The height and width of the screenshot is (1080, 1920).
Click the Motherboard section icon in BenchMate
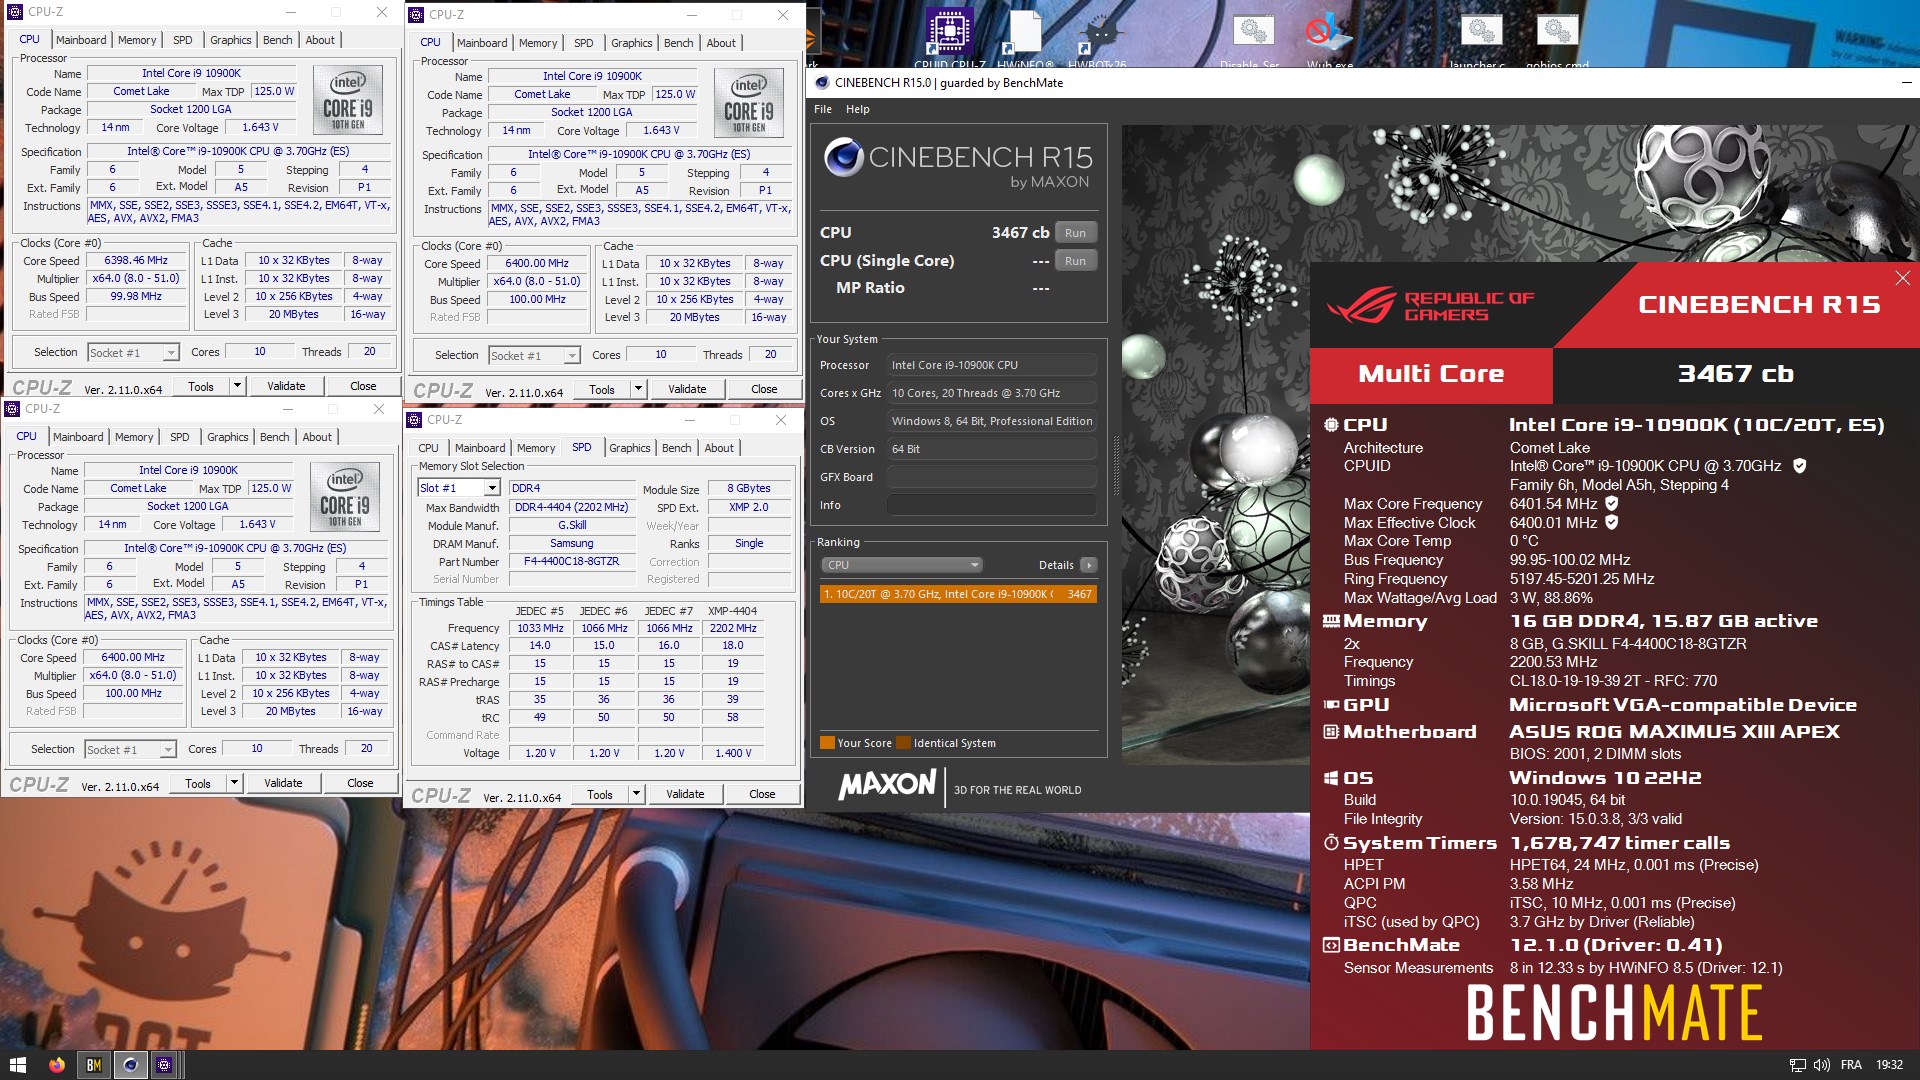click(1331, 732)
